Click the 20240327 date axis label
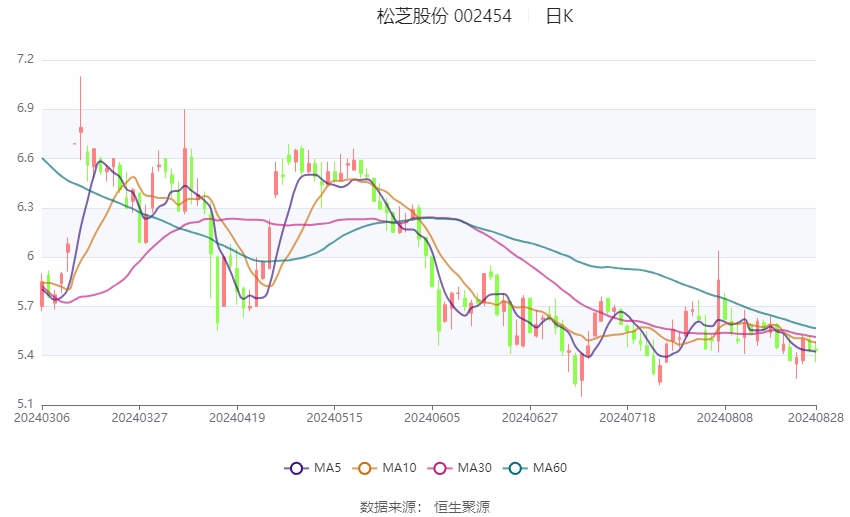The image size is (850, 517). (x=139, y=418)
